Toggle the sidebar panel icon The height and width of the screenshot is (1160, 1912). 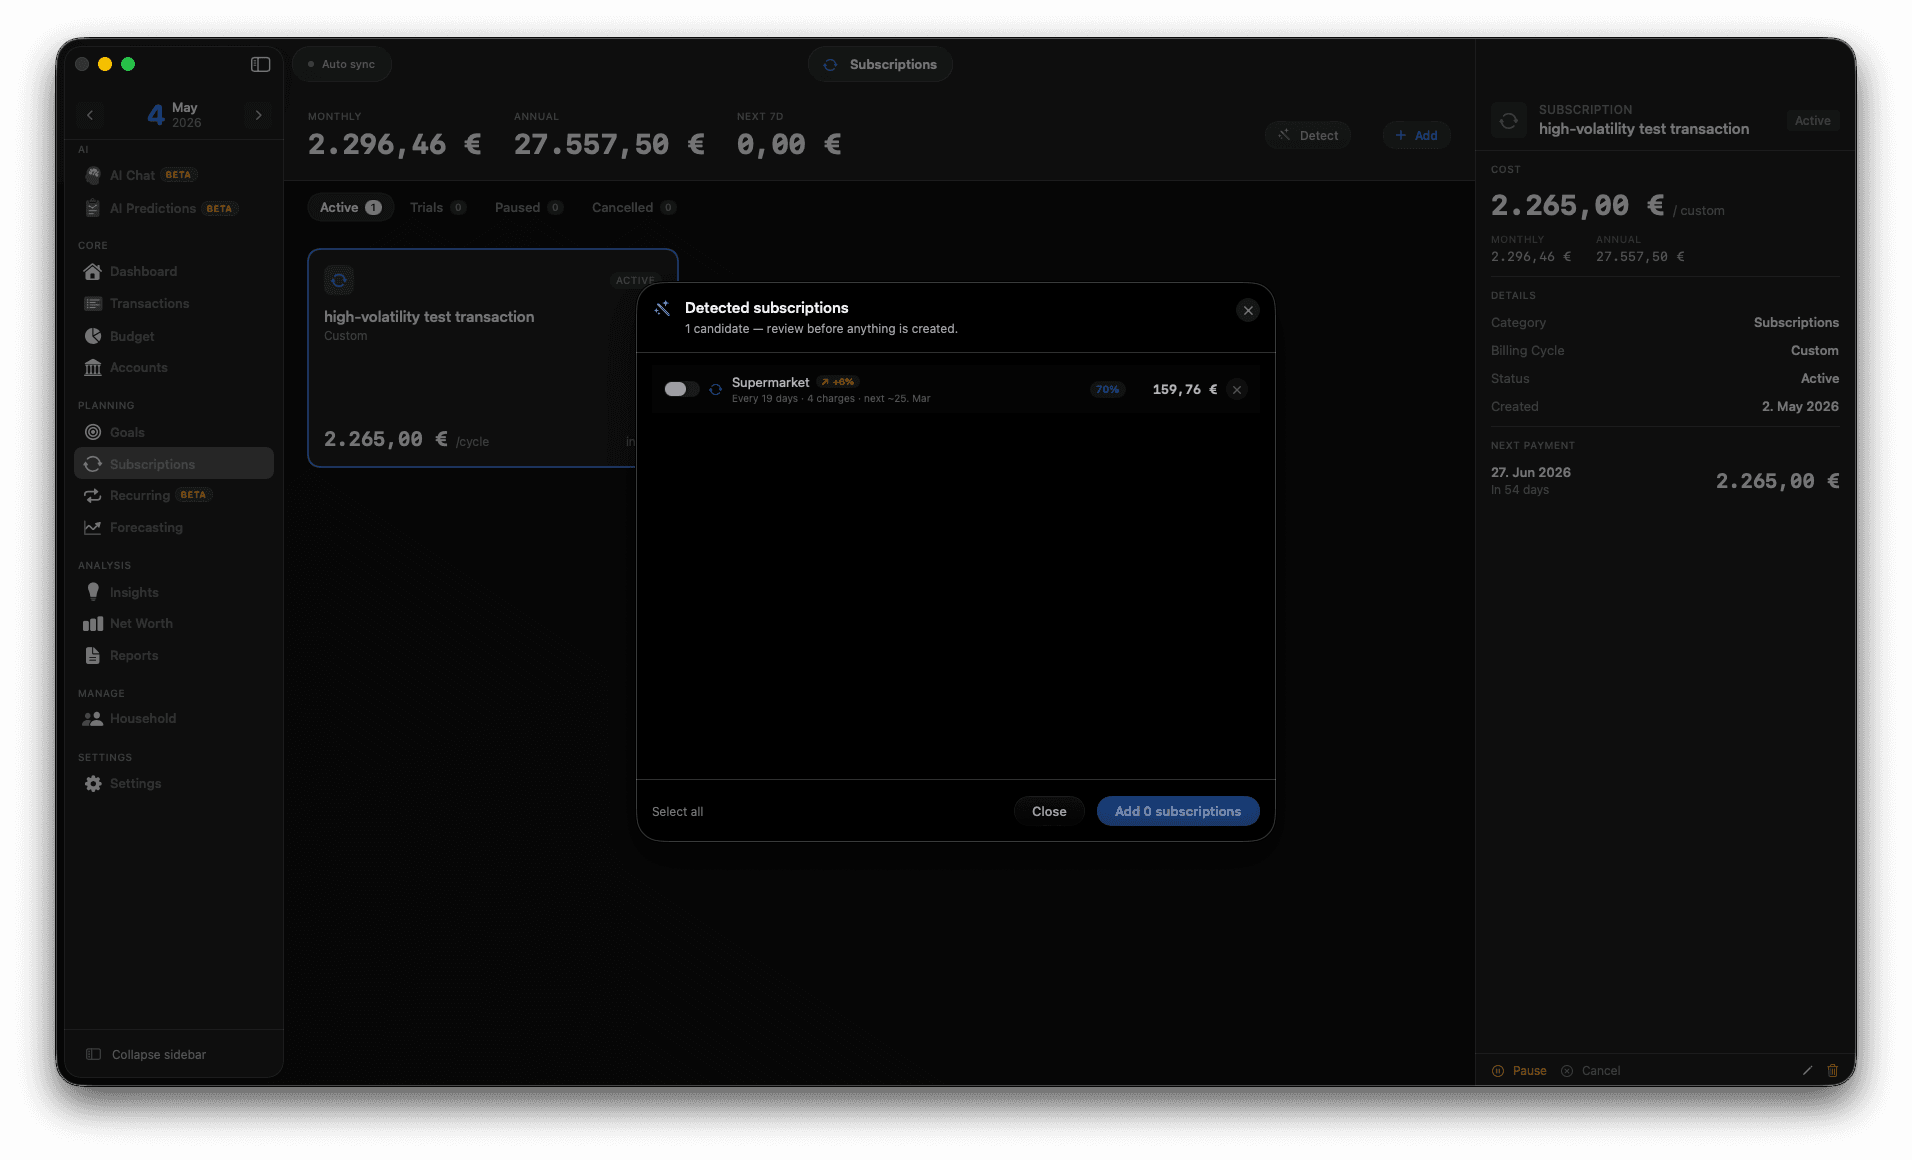(260, 64)
